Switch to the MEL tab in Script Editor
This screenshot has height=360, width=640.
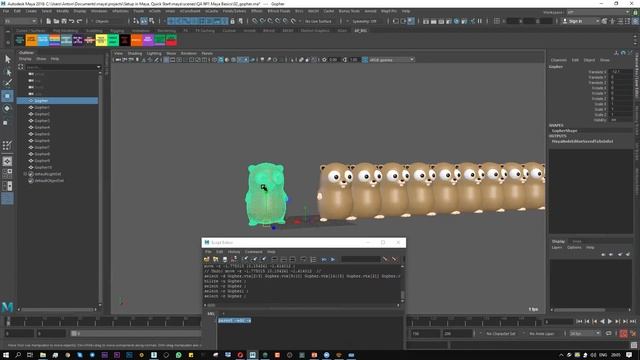211,314
